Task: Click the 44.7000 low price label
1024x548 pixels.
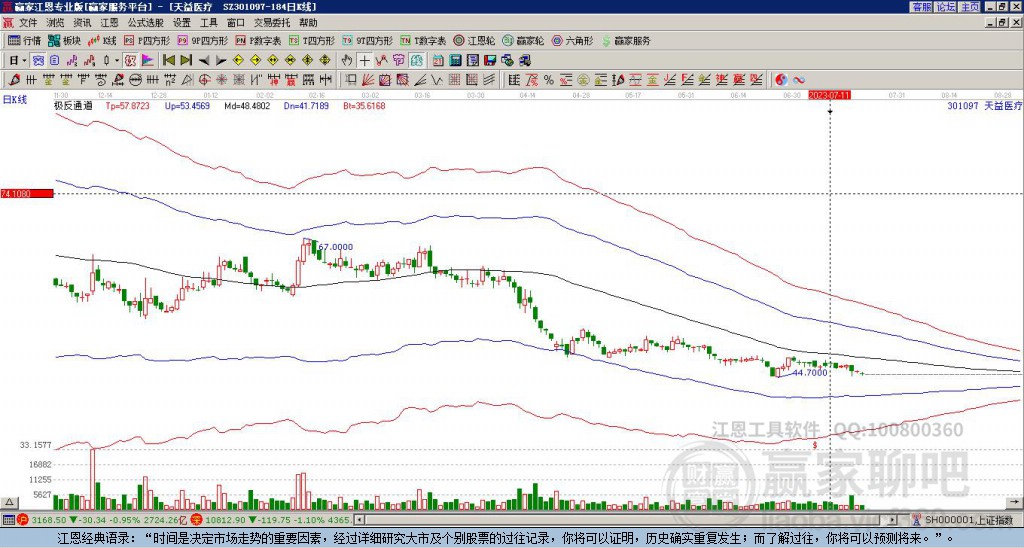Action: [x=810, y=373]
